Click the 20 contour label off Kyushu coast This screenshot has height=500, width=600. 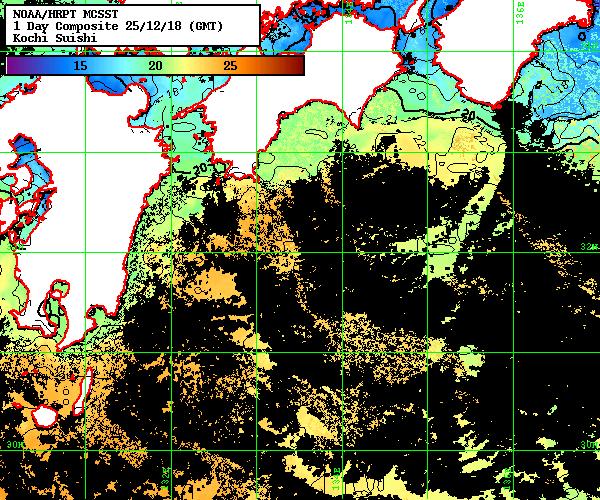pos(200,168)
